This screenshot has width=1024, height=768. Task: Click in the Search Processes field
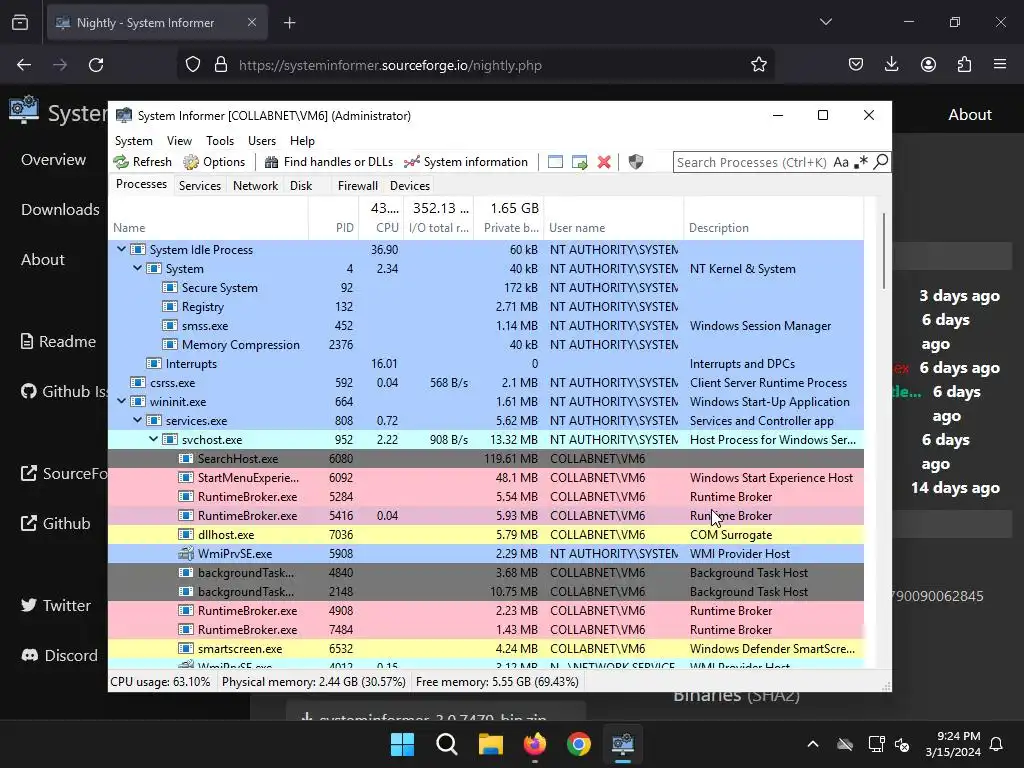tap(751, 162)
